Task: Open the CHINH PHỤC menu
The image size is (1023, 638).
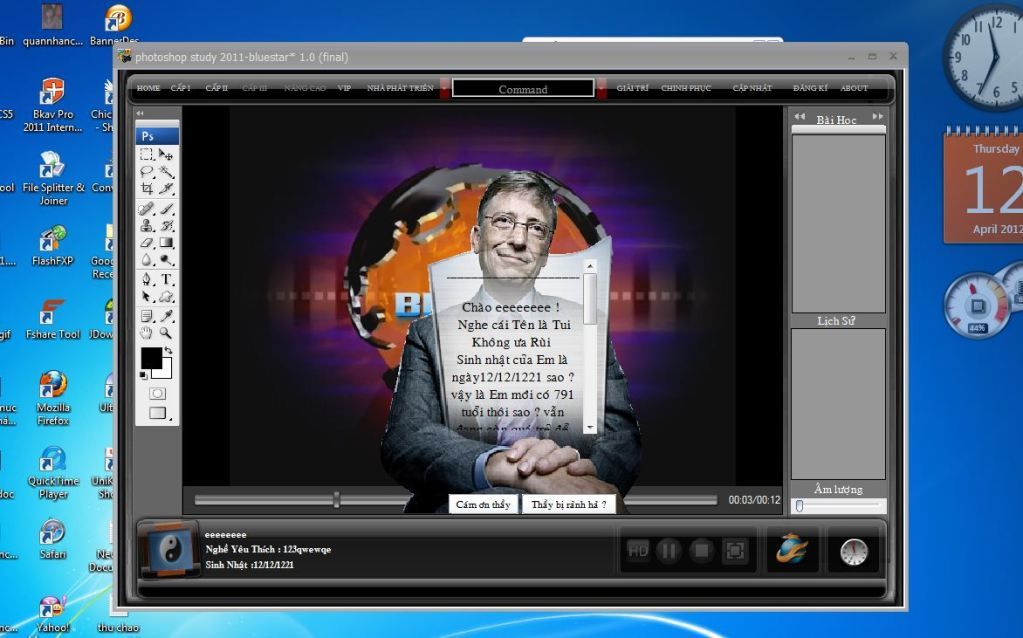Action: (686, 88)
